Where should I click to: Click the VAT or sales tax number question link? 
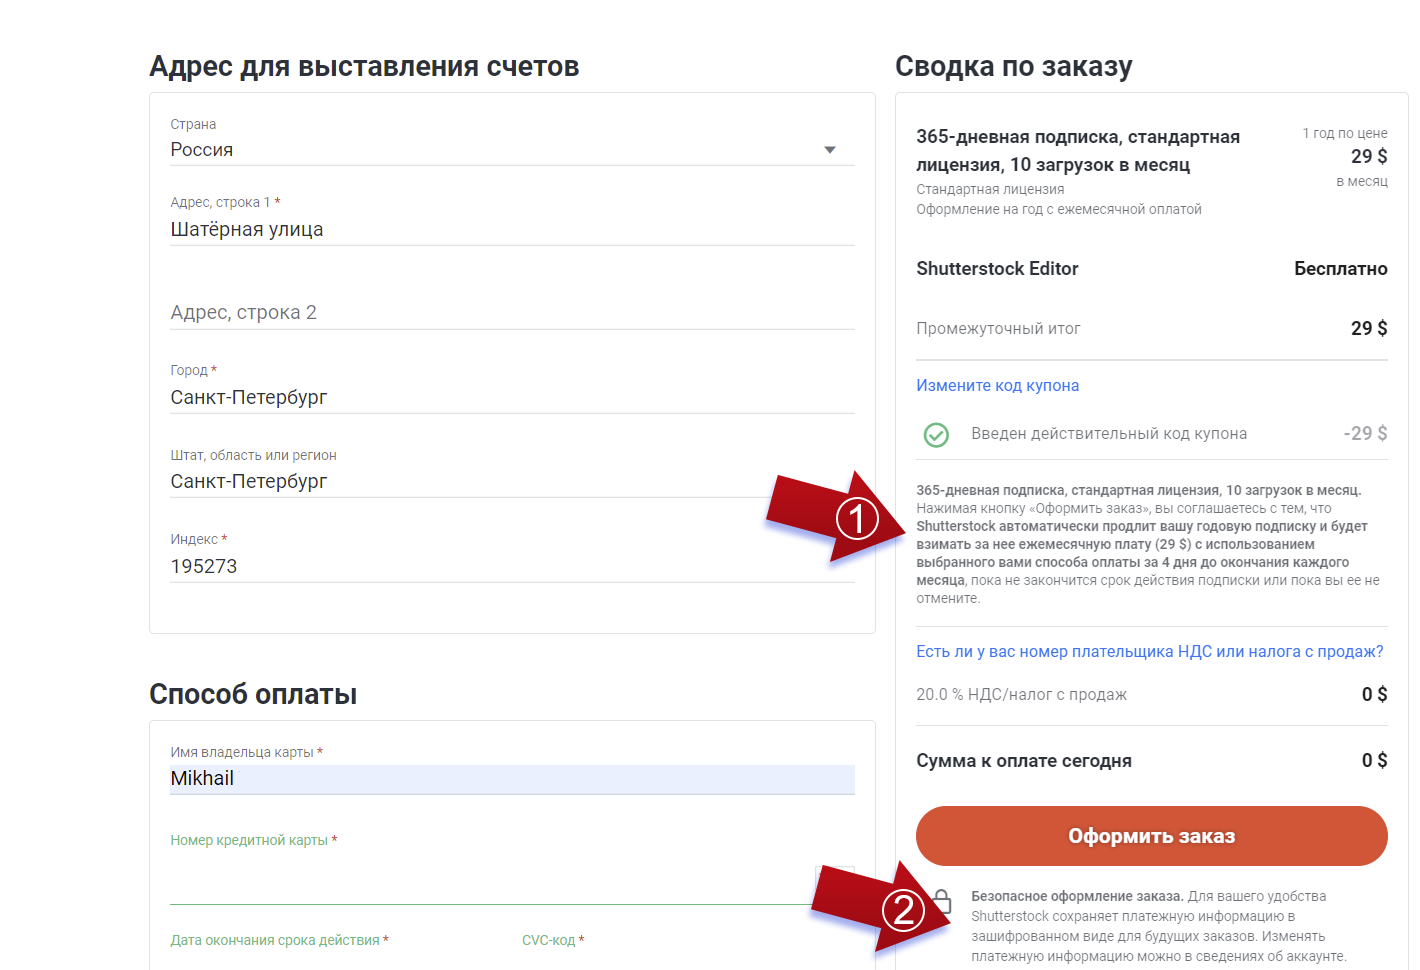1148,651
